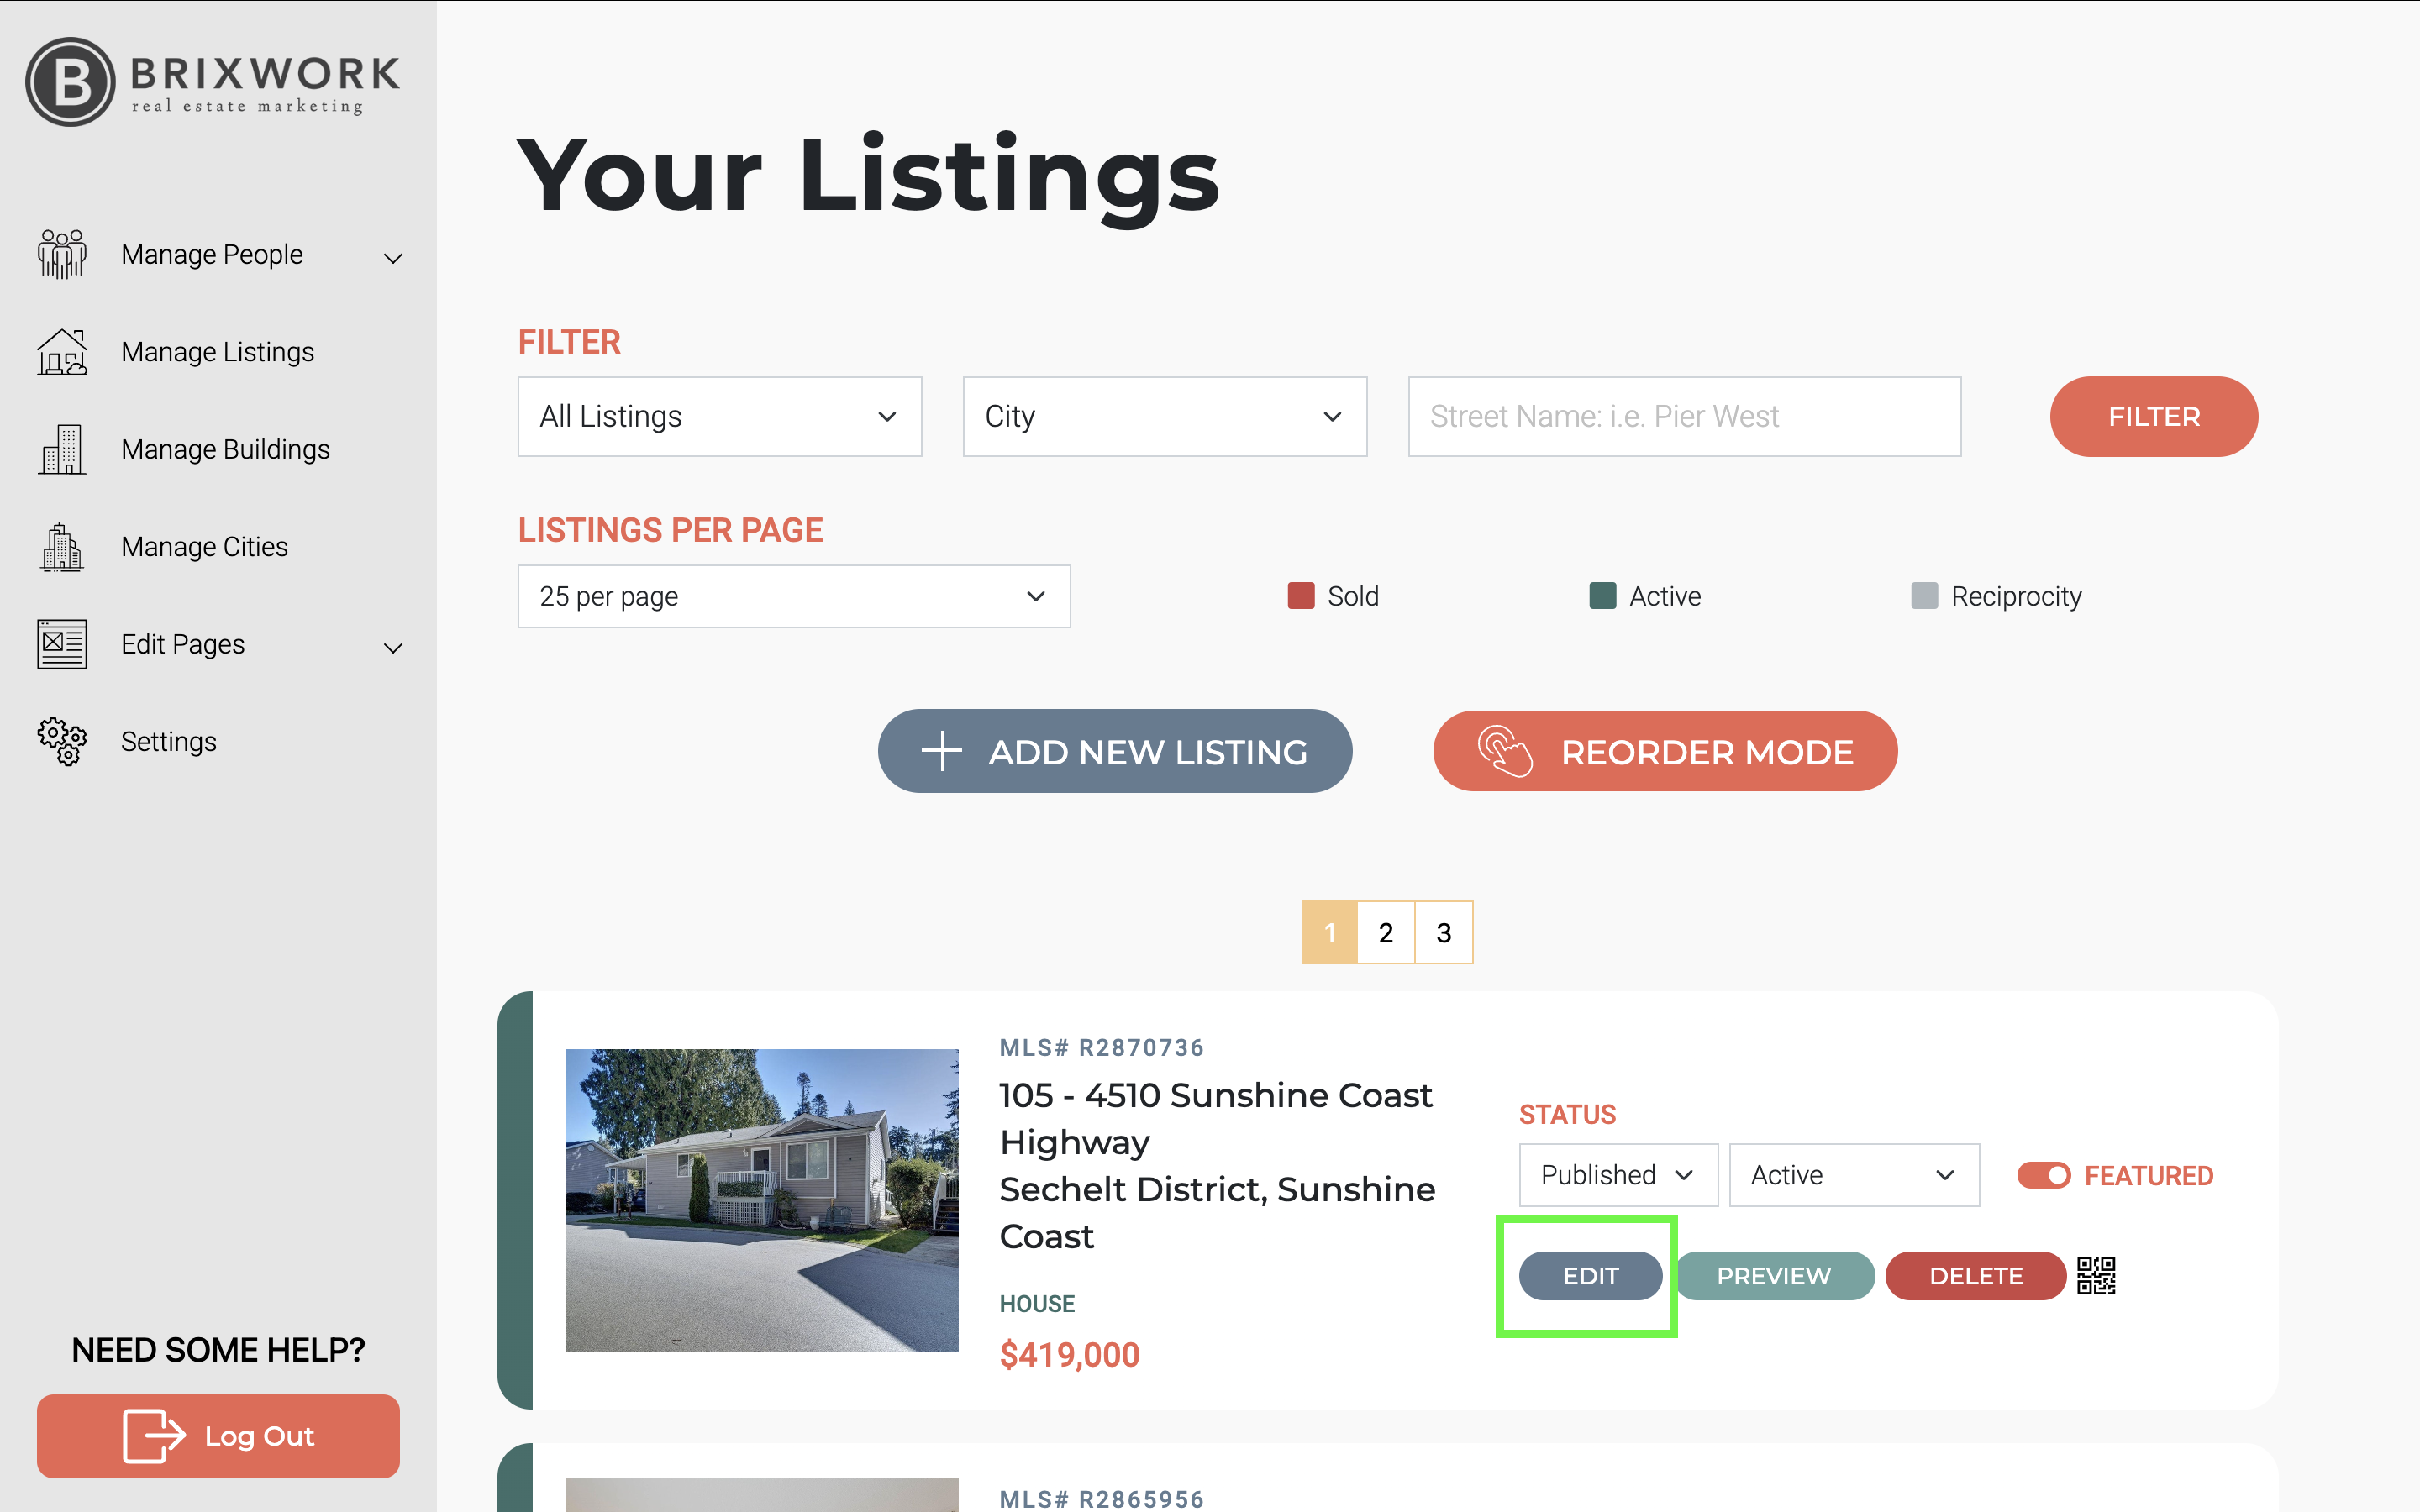Open the City filter dropdown
2420x1512 pixels.
(x=1164, y=417)
